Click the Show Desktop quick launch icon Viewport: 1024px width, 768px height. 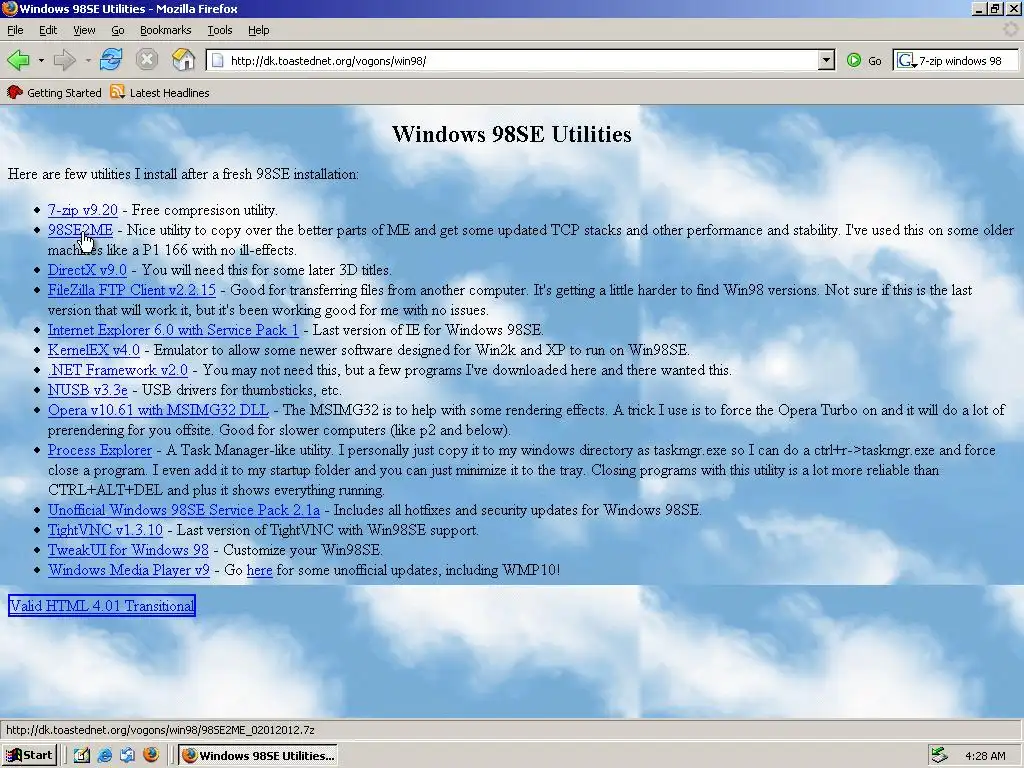point(82,756)
